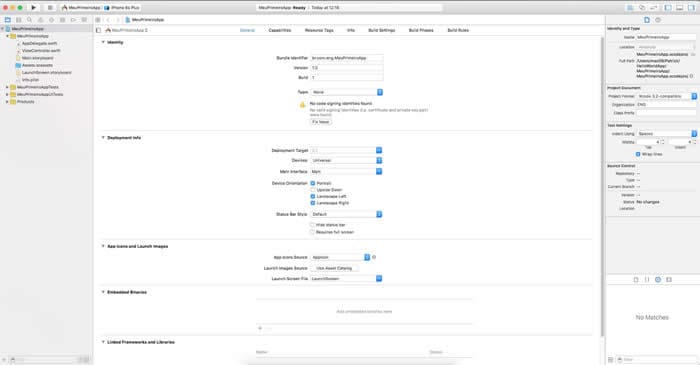
Task: Expand the Products folder
Action: 7,102
